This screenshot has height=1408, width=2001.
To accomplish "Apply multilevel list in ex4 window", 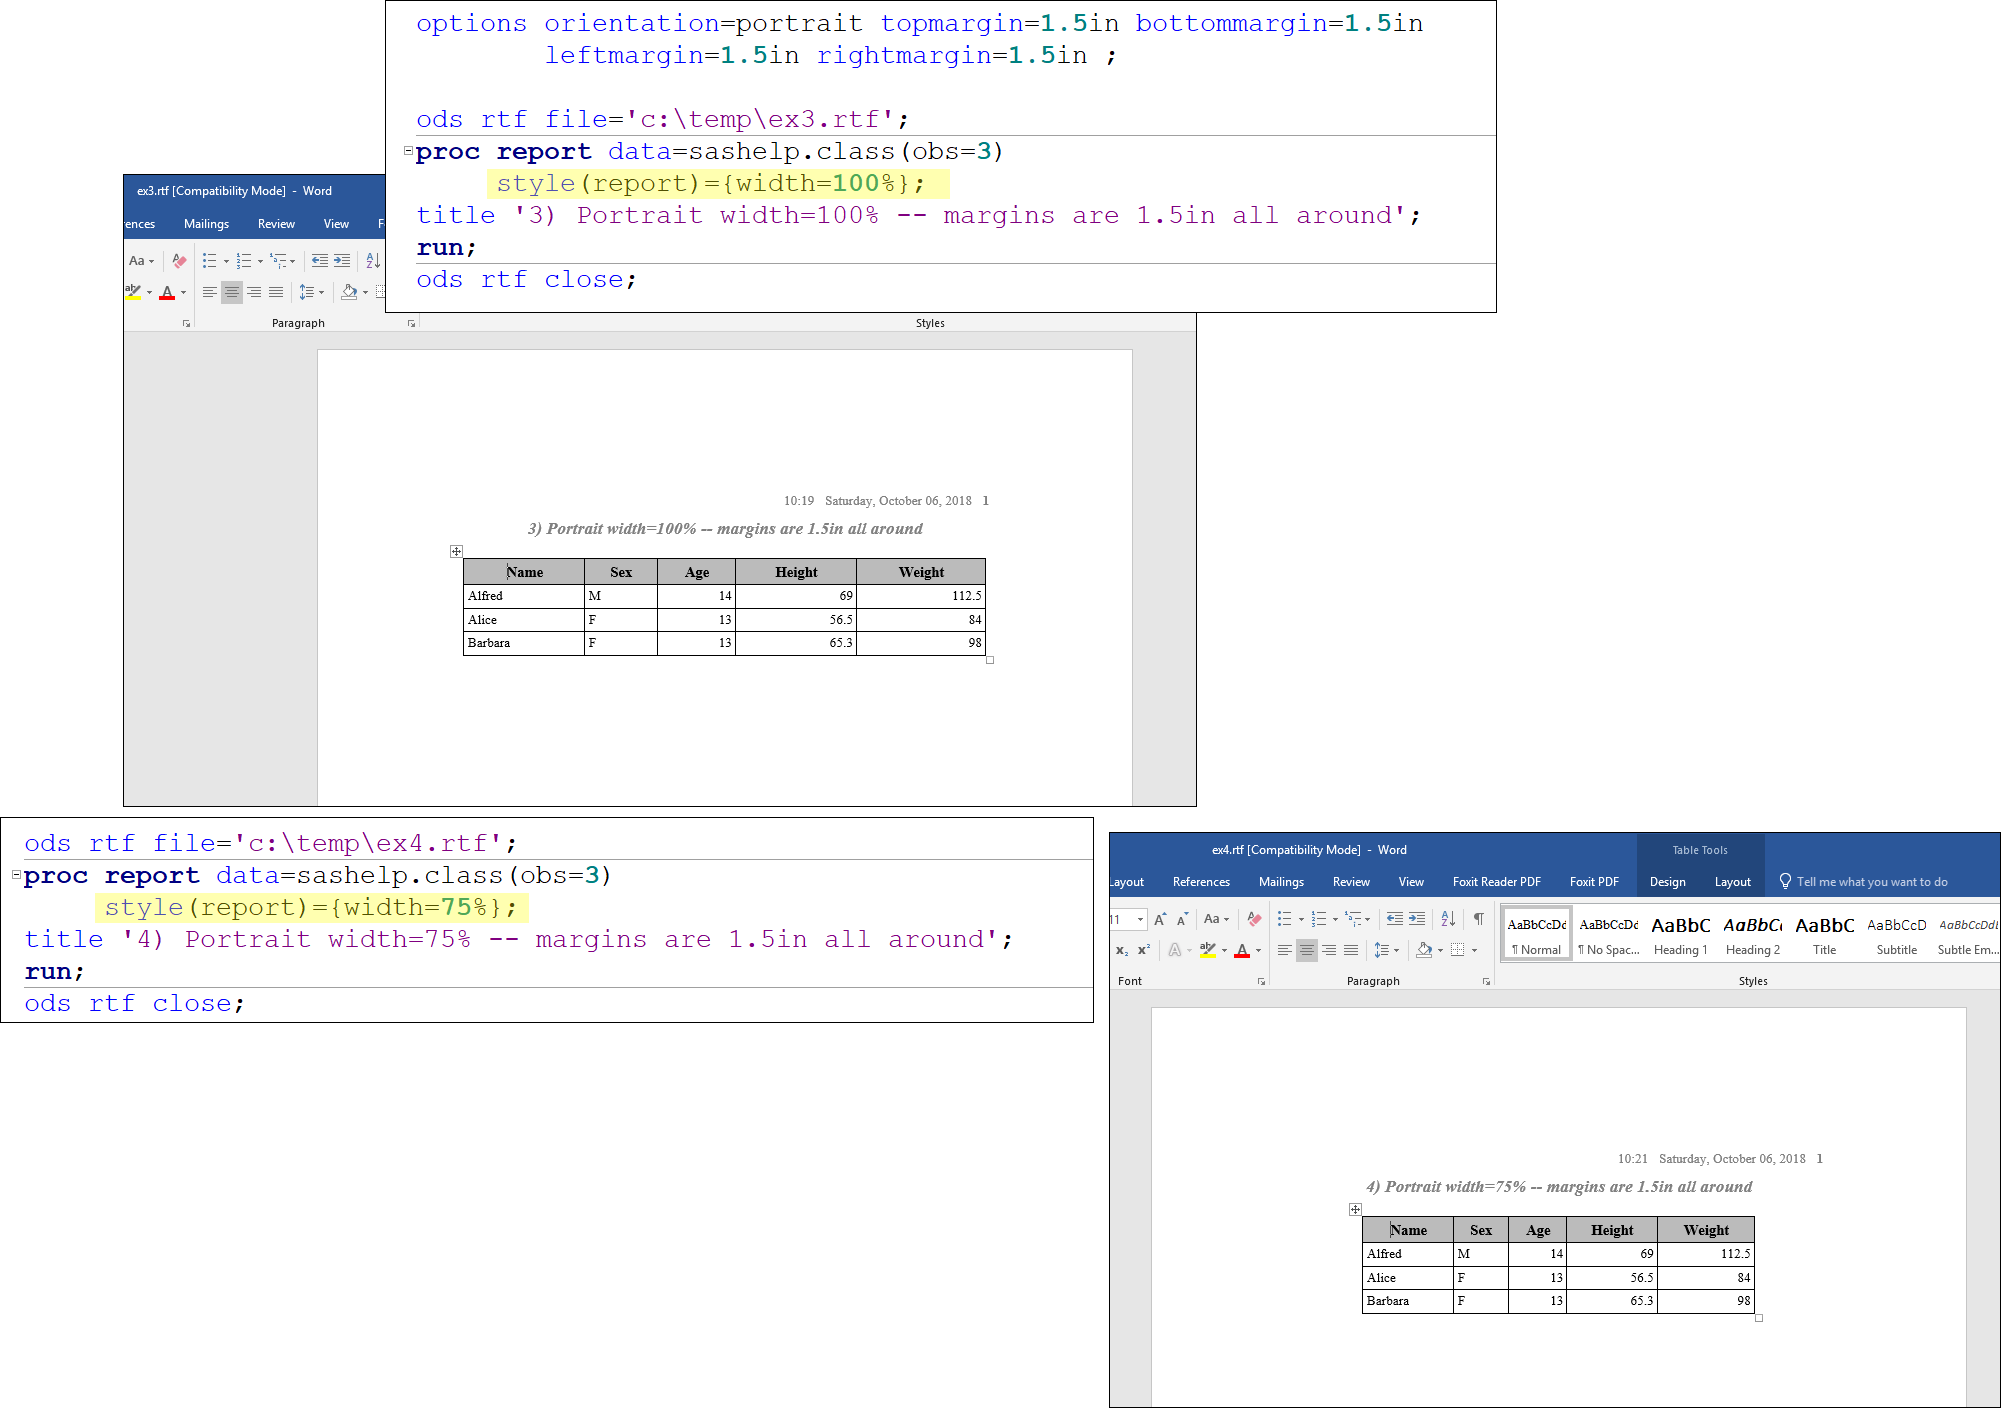I will click(1353, 919).
